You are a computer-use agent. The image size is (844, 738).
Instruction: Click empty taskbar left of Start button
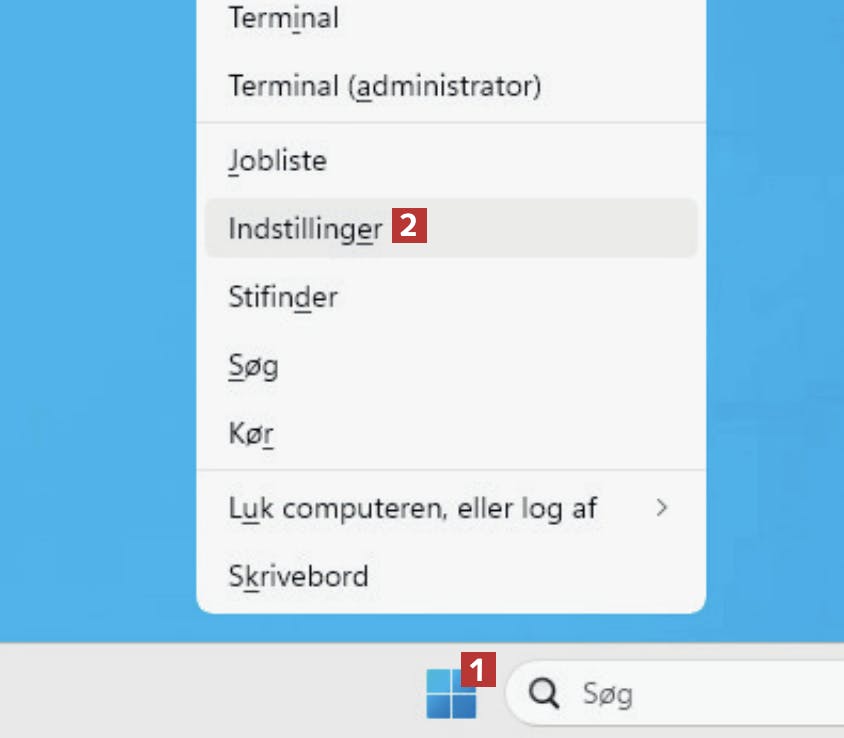(x=200, y=693)
